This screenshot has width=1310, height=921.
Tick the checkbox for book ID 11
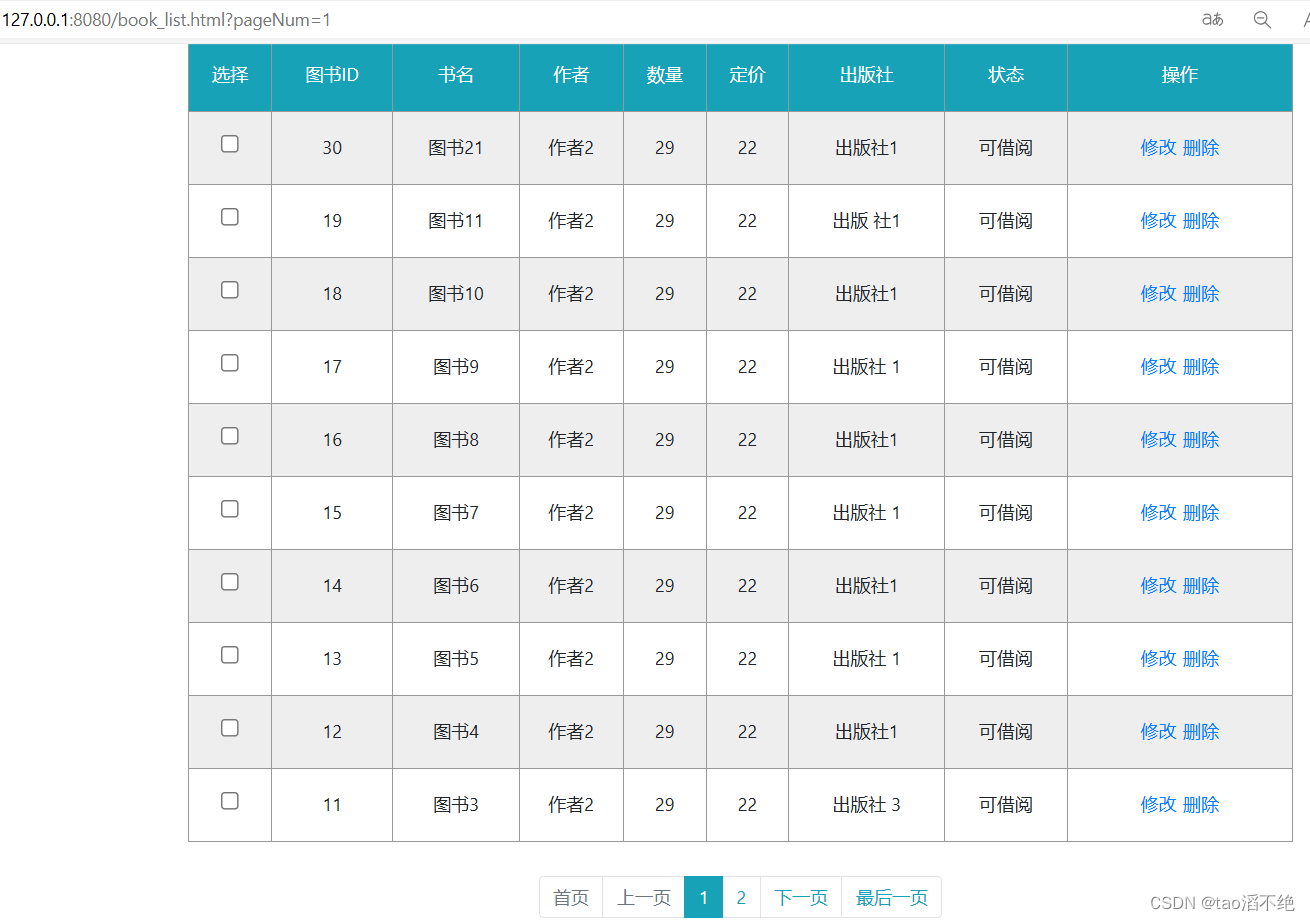click(x=230, y=801)
